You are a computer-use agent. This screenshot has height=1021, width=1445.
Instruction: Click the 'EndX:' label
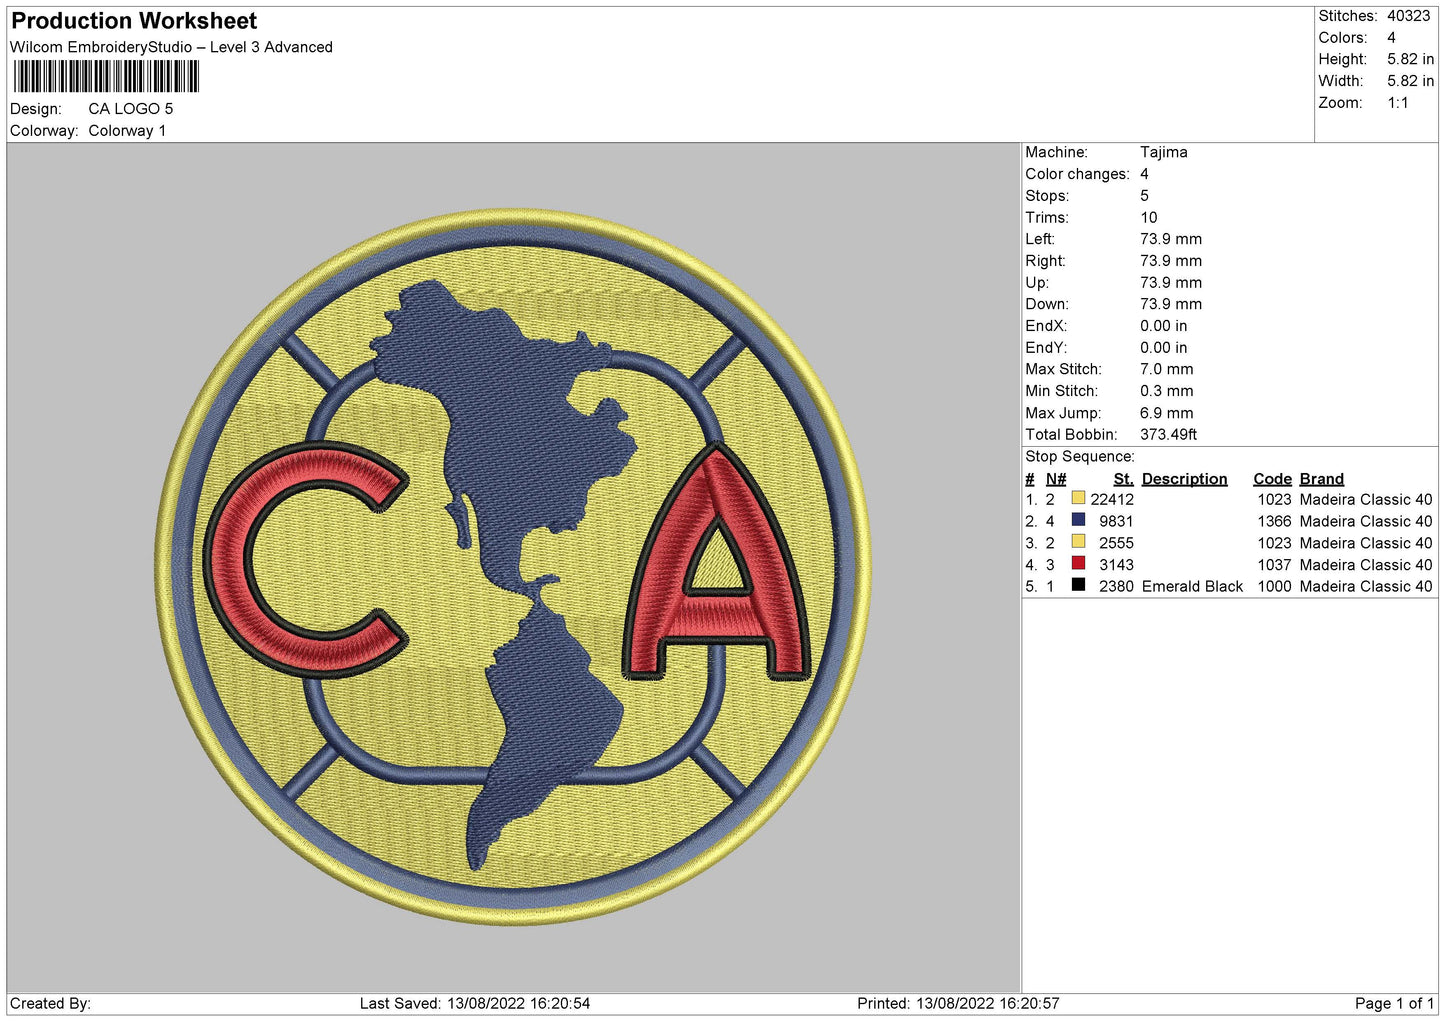point(1046,326)
